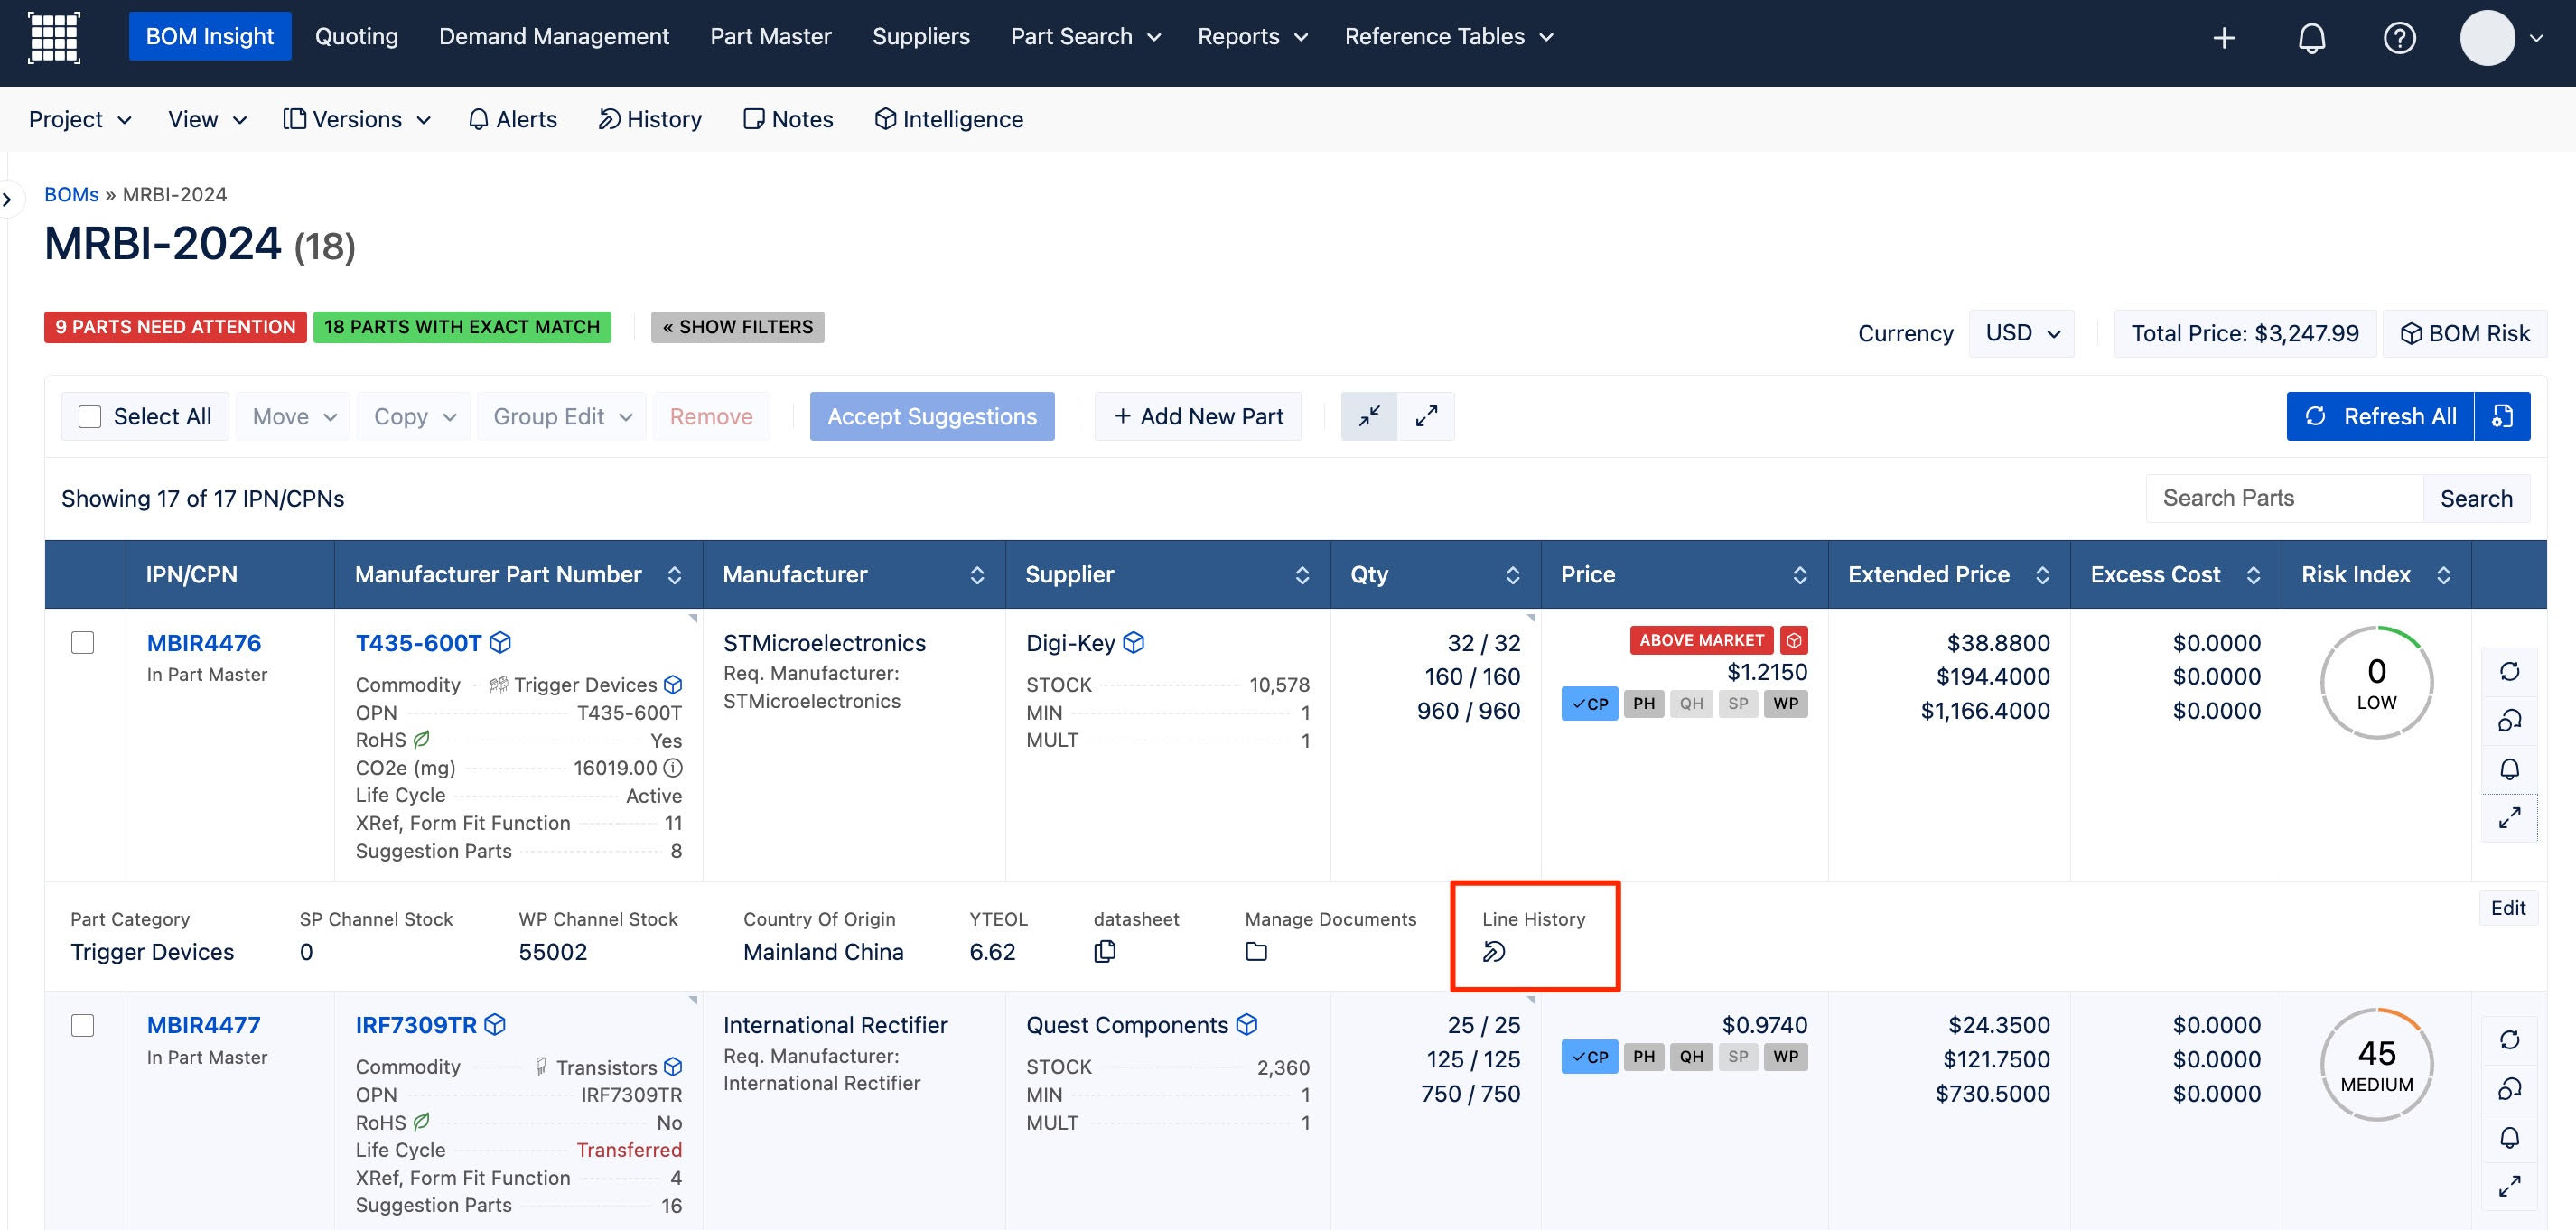Toggle the CP price tag for IRF7309TR

pyautogui.click(x=1589, y=1057)
